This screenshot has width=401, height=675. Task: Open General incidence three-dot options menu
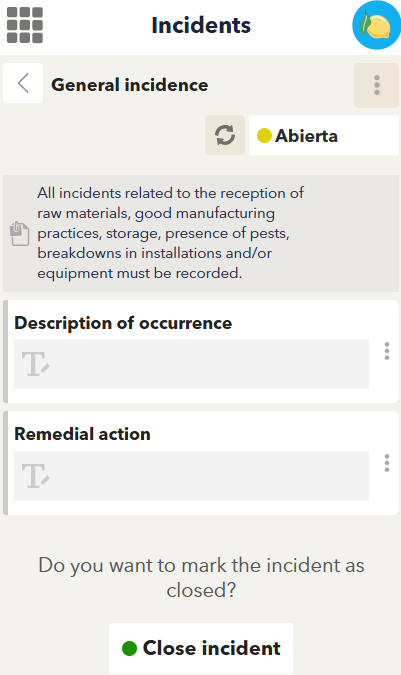(376, 85)
